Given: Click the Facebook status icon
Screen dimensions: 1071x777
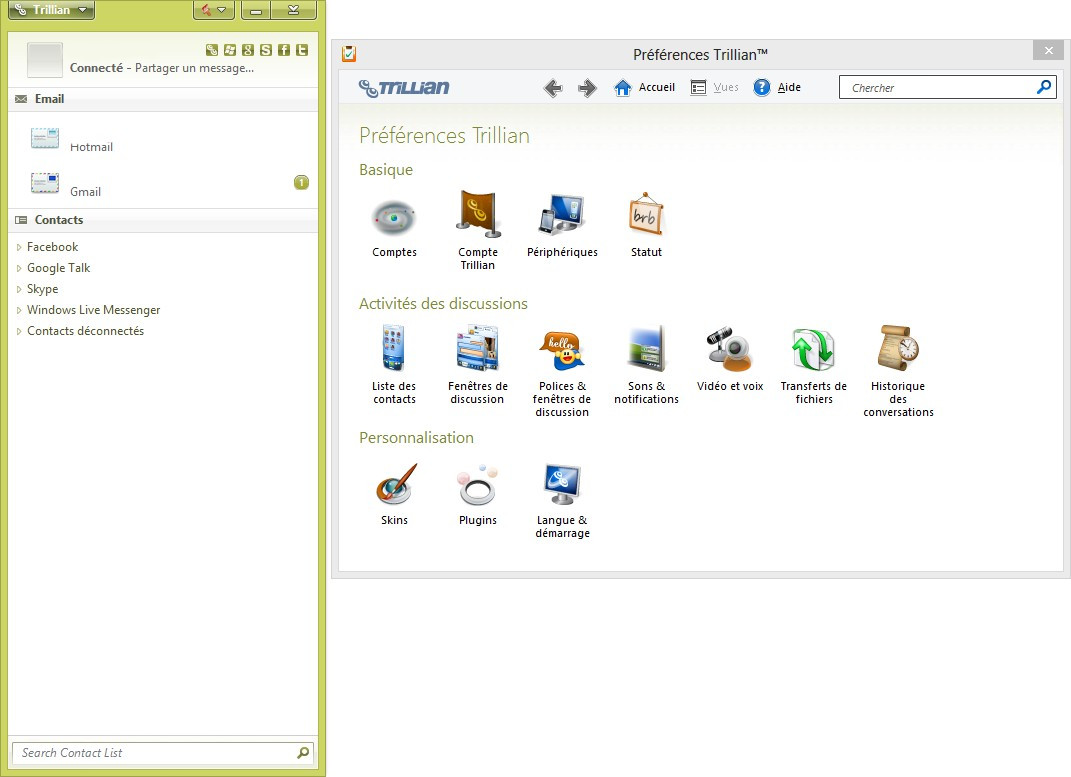Looking at the screenshot, I should [x=284, y=50].
